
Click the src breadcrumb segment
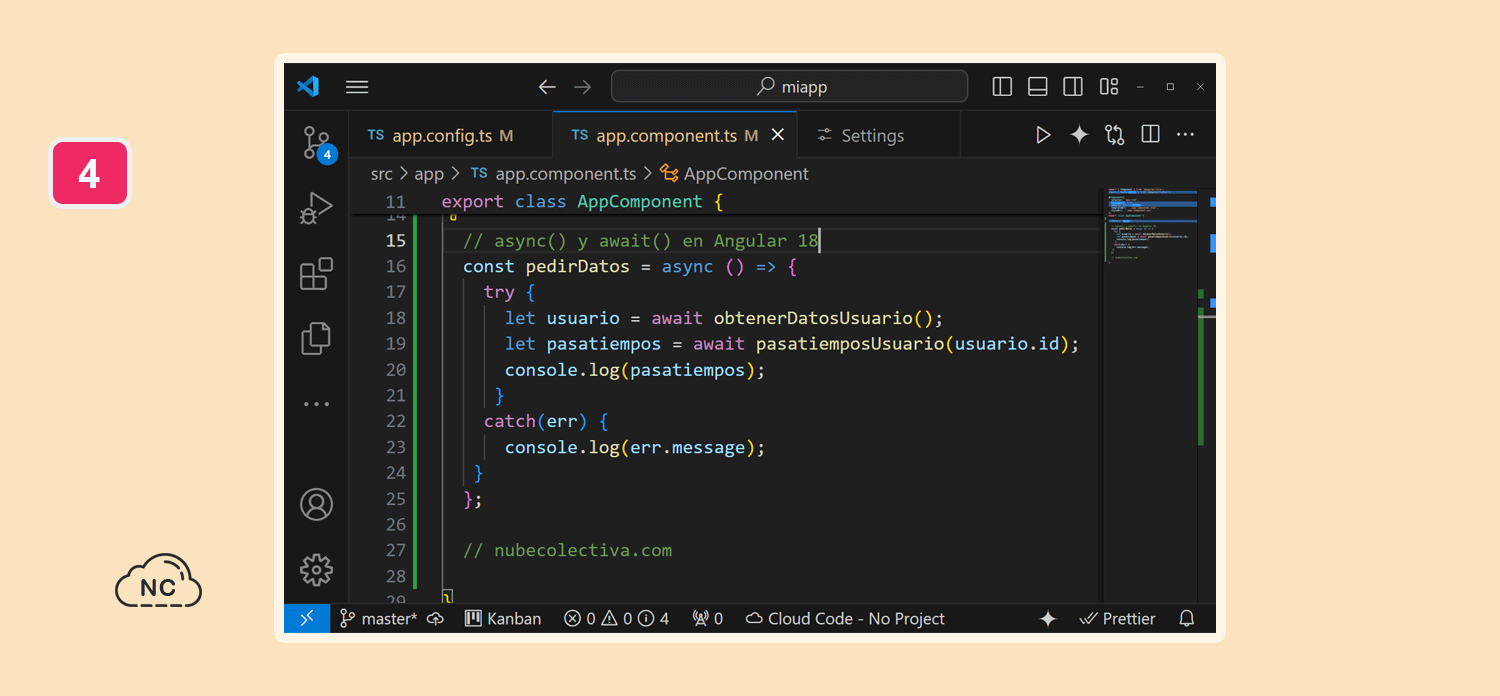(382, 174)
